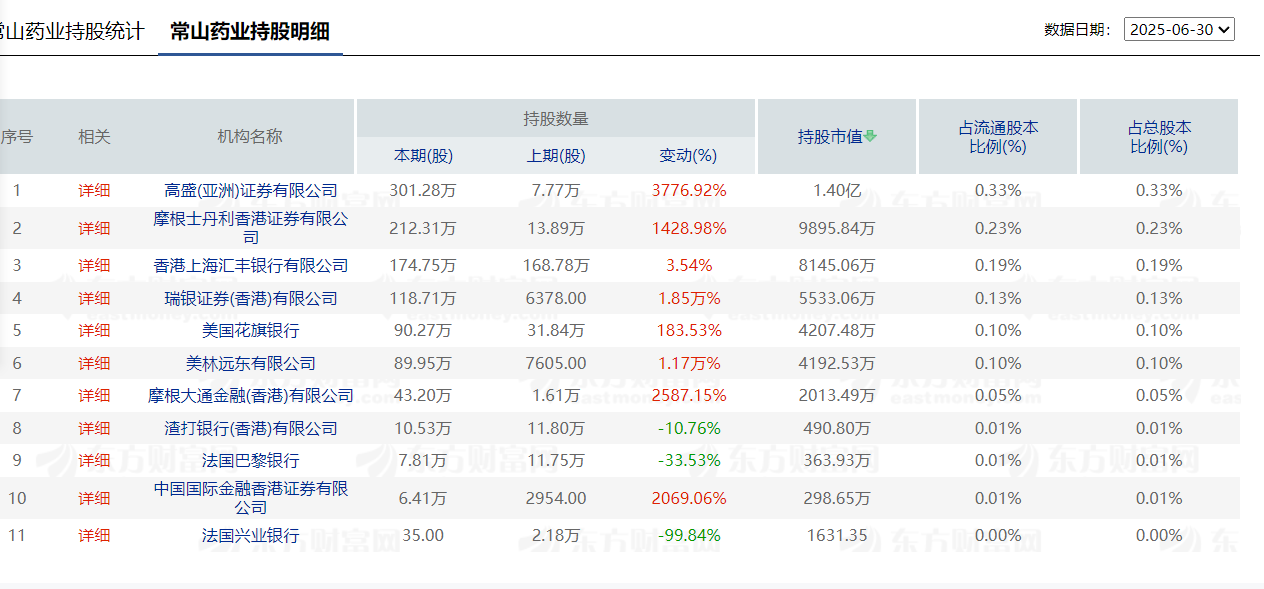Open 详细 link for 摩根士丹利香港证券有限公司
The height and width of the screenshot is (589, 1264).
94,228
